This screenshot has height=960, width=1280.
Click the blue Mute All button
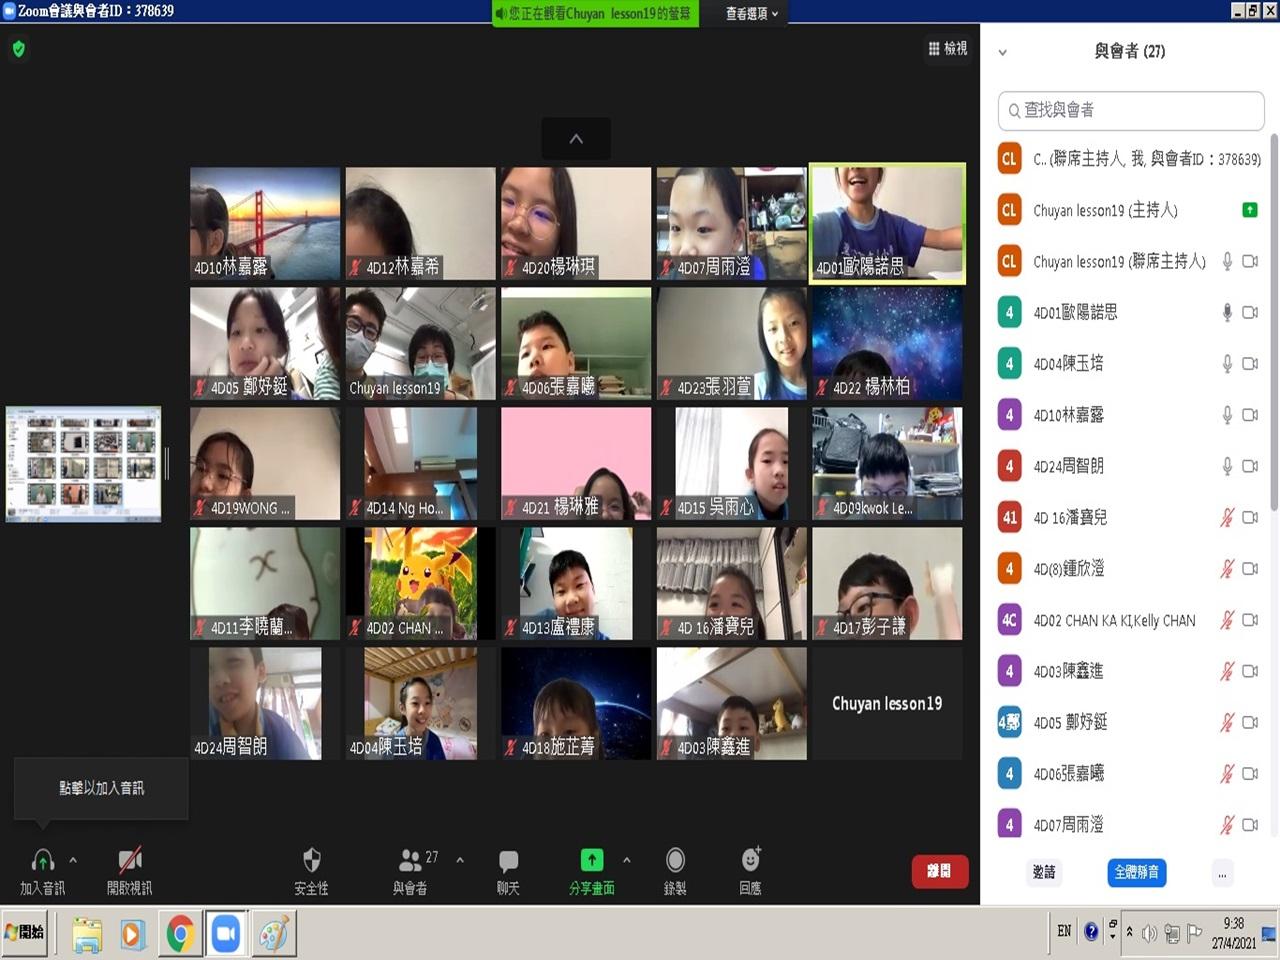[1136, 872]
